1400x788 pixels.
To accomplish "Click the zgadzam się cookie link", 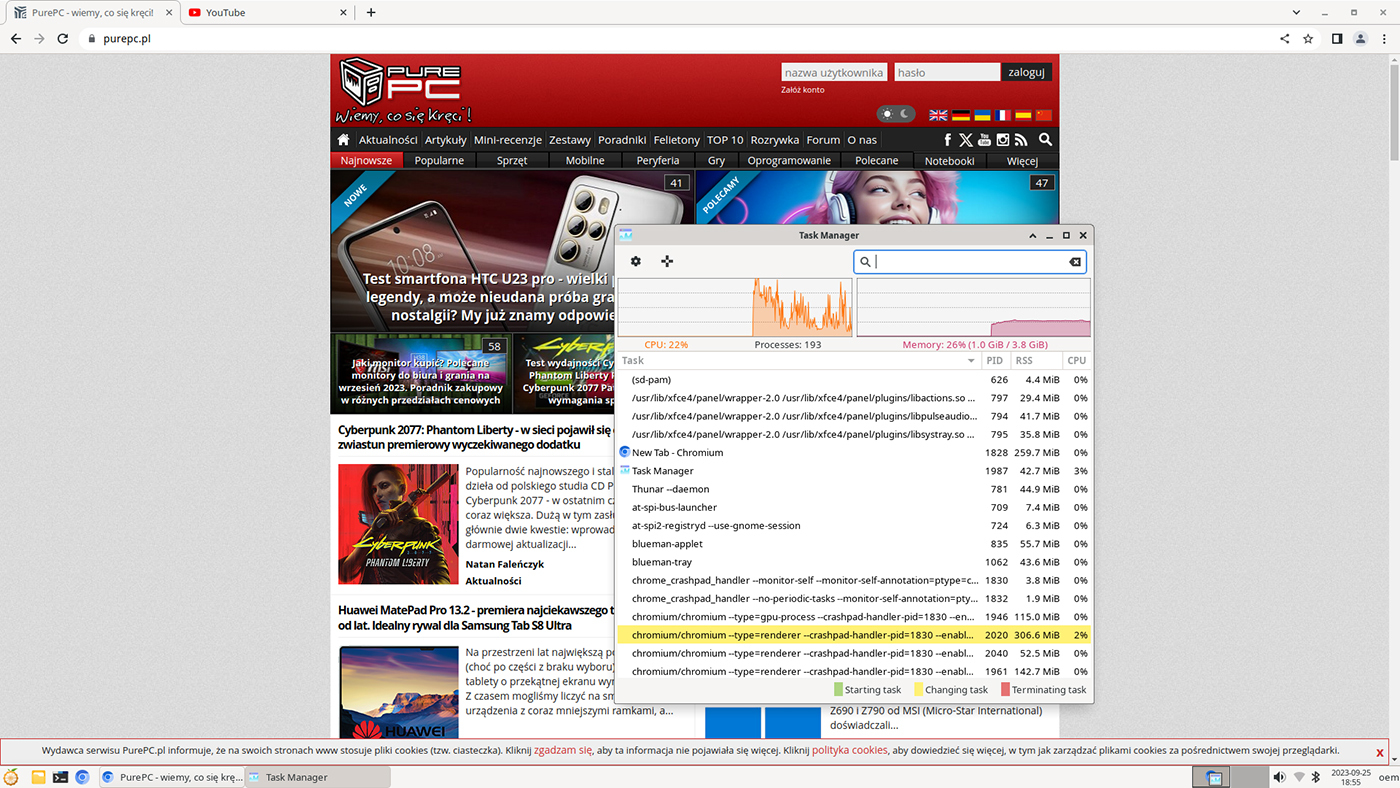I will coord(563,750).
